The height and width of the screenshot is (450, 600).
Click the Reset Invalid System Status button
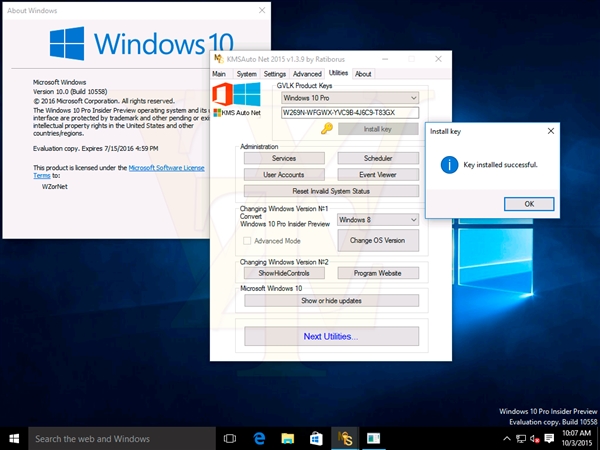[330, 191]
